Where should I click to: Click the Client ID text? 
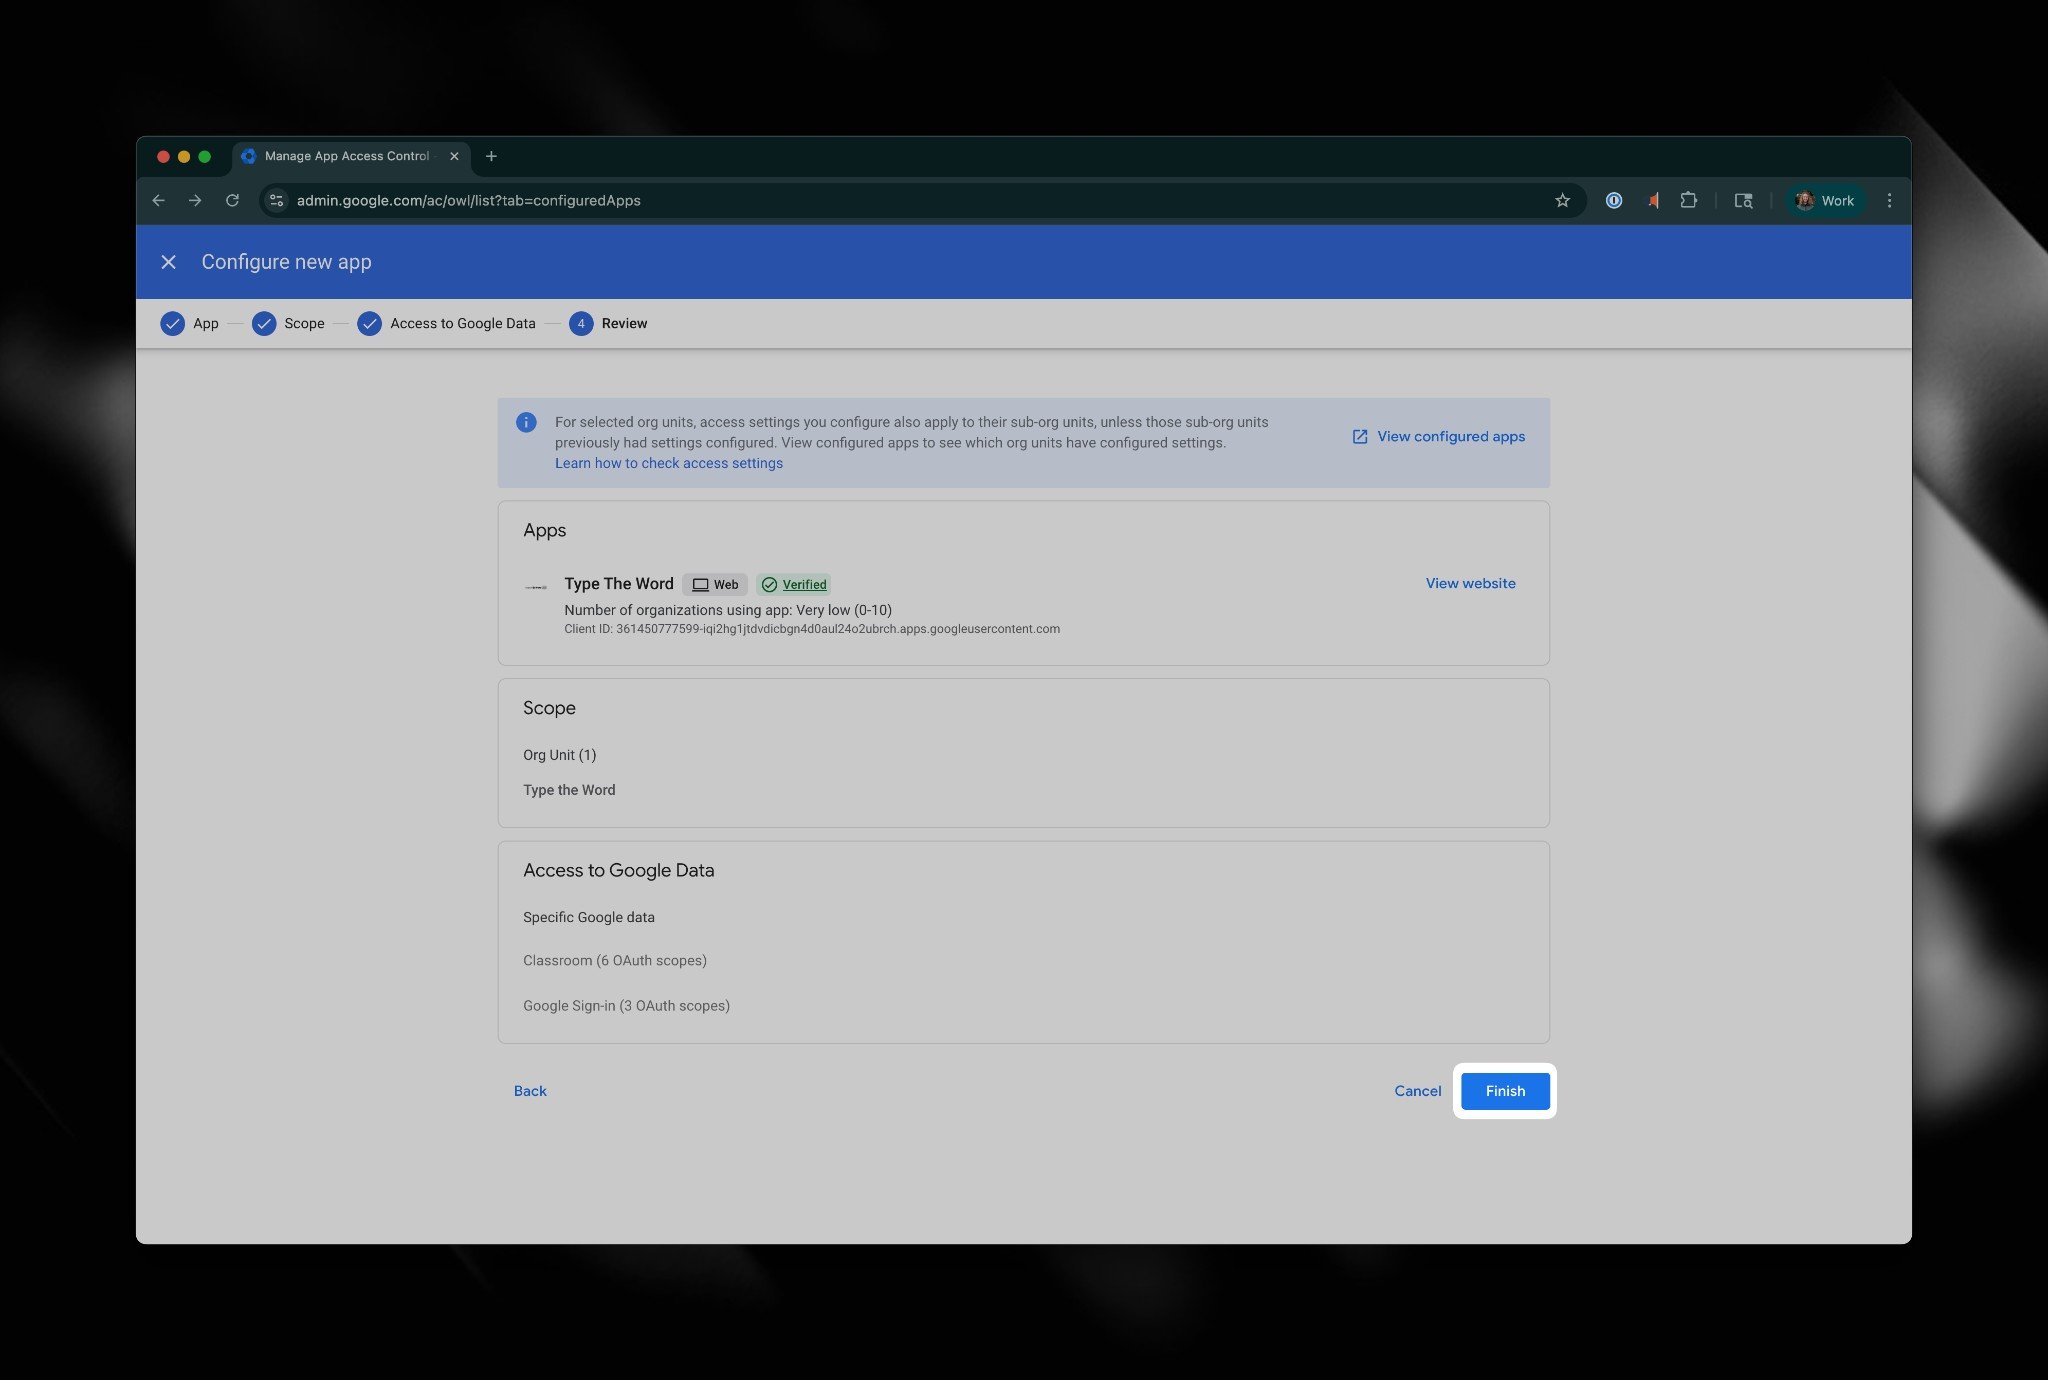pyautogui.click(x=812, y=629)
